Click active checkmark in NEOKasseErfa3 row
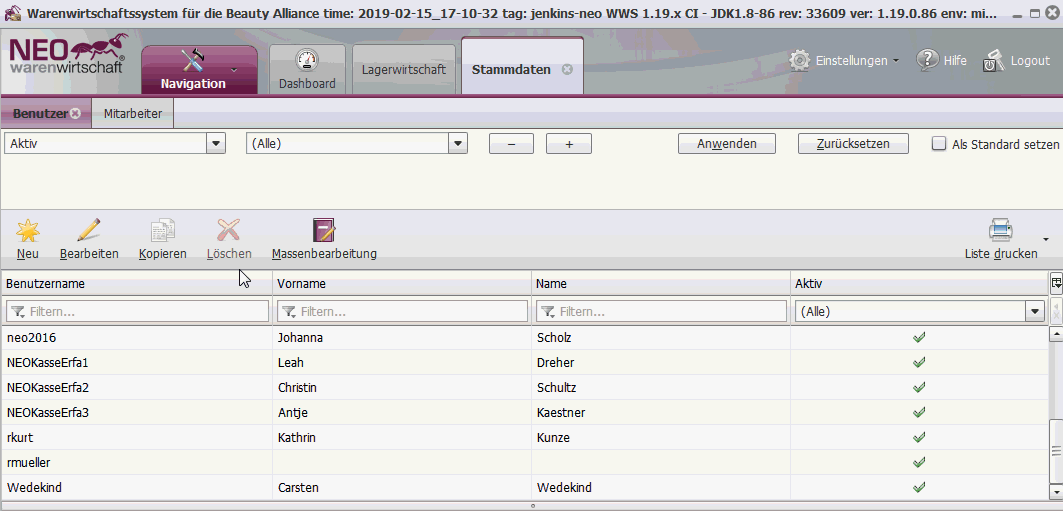 [919, 412]
